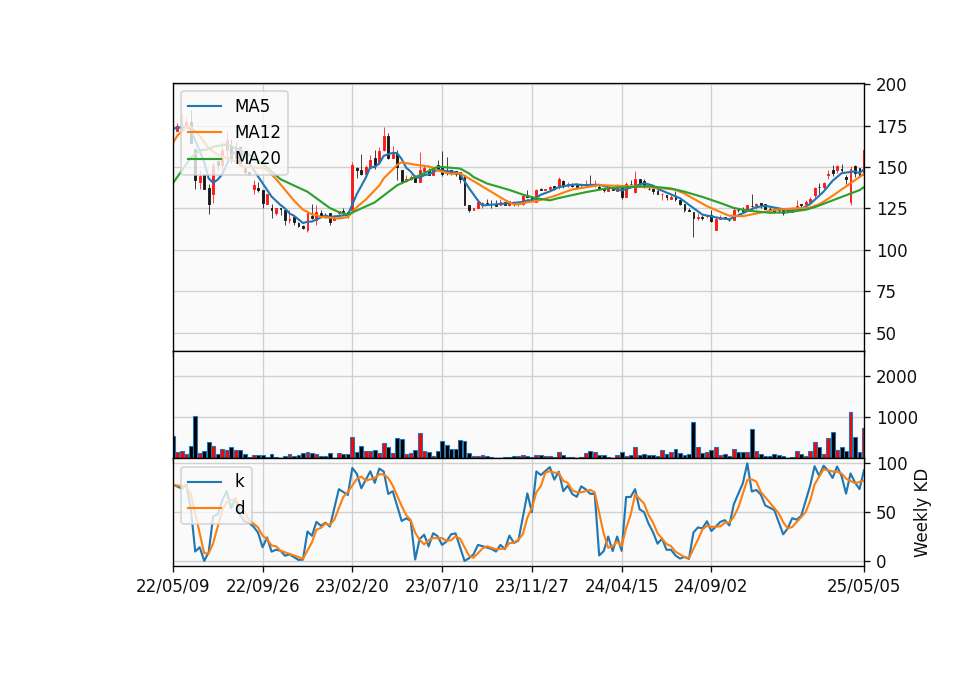Click the MA5 legend entry
This screenshot has height=690, width=960.
pos(228,106)
